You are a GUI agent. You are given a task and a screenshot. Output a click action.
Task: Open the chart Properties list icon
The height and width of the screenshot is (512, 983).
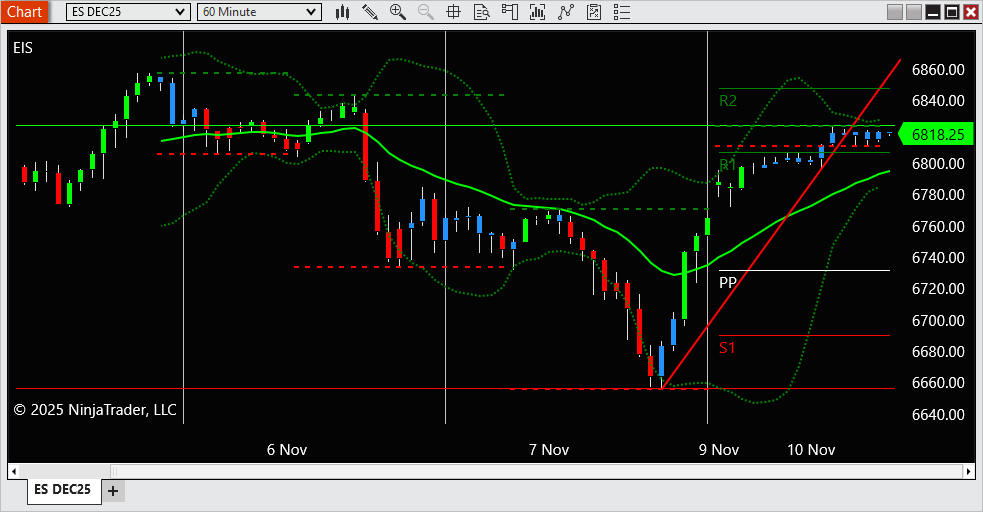point(622,12)
